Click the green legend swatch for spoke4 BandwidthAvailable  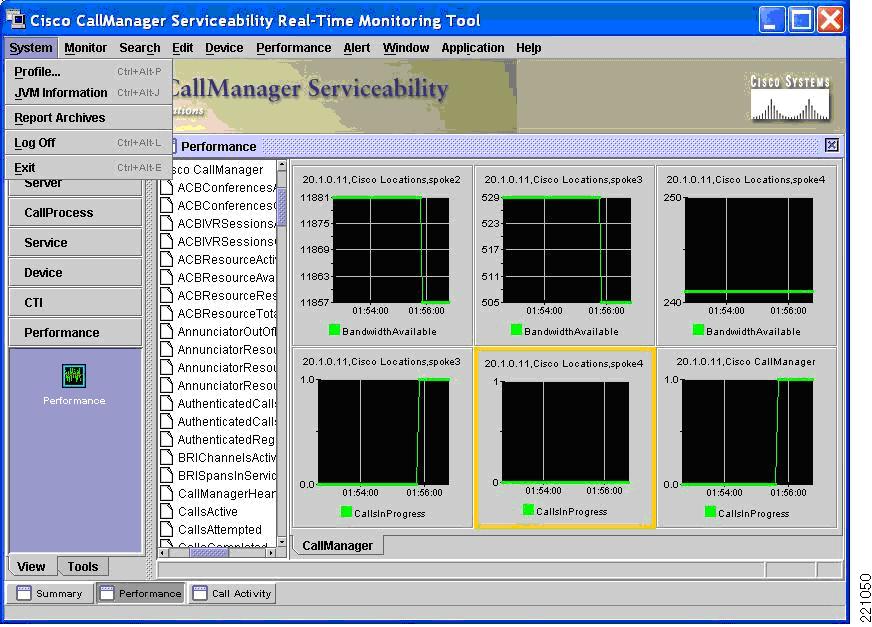pos(698,330)
